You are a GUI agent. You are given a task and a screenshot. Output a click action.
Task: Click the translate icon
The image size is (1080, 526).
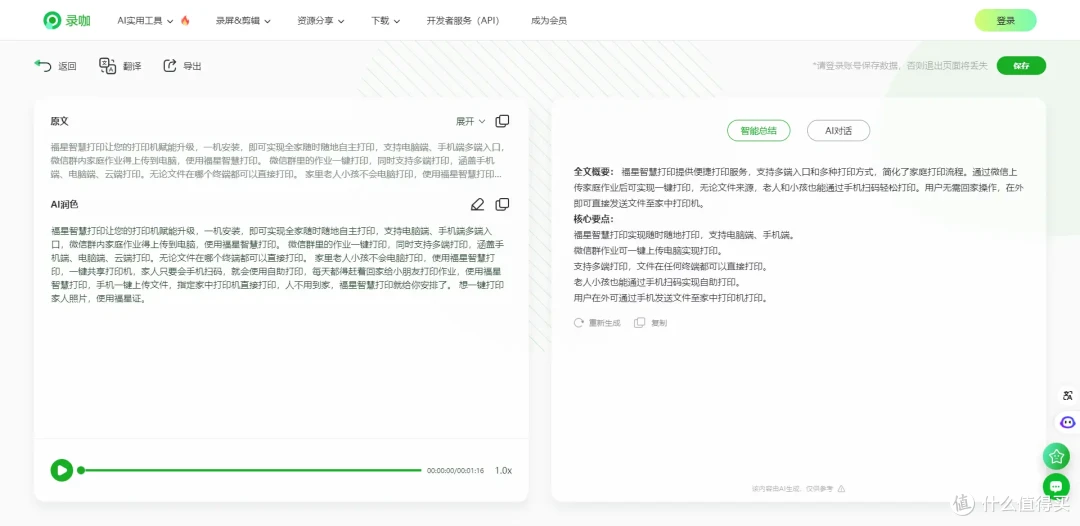coord(107,65)
